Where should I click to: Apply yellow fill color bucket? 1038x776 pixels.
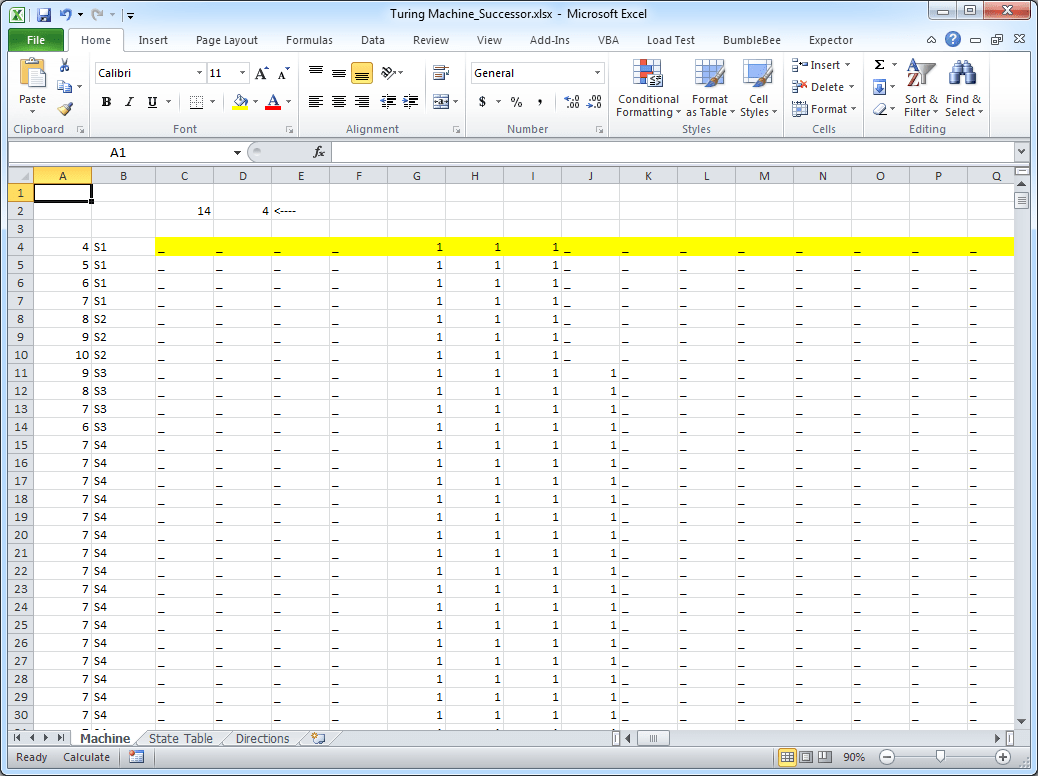(240, 101)
